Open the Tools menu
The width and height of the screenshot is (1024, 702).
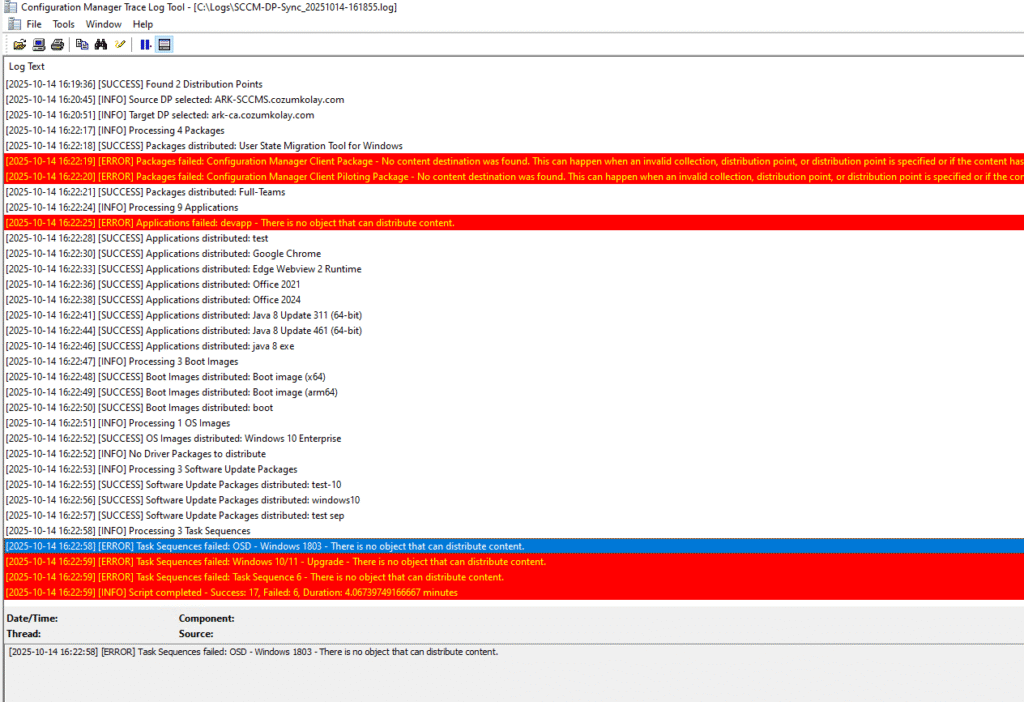tap(63, 24)
